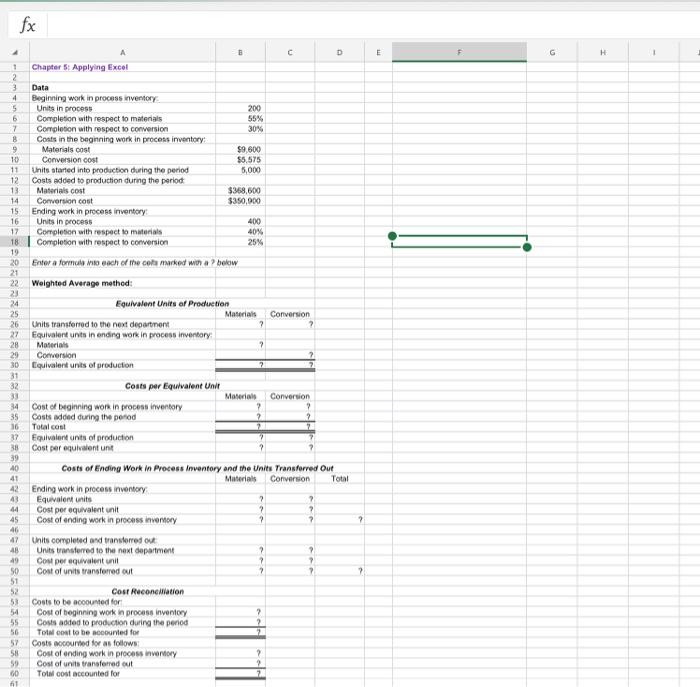The width and height of the screenshot is (700, 687).
Task: Click the 'Total' column label in row 41
Action: [340, 478]
